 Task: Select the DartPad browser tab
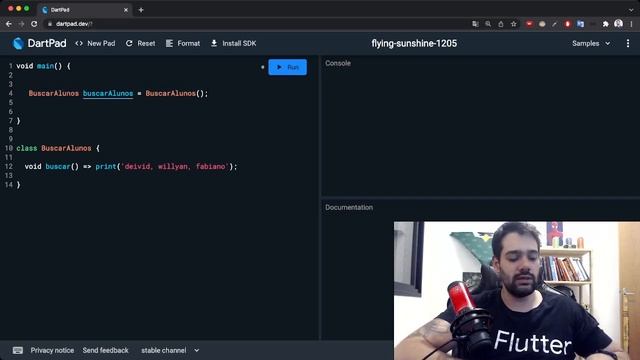coord(84,10)
